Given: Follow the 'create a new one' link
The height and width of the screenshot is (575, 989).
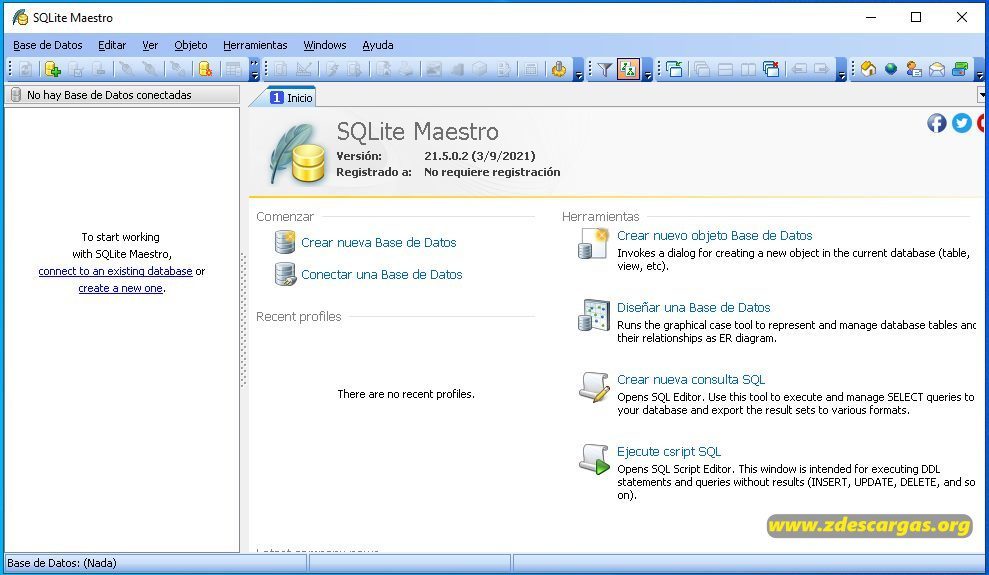Looking at the screenshot, I should (120, 288).
